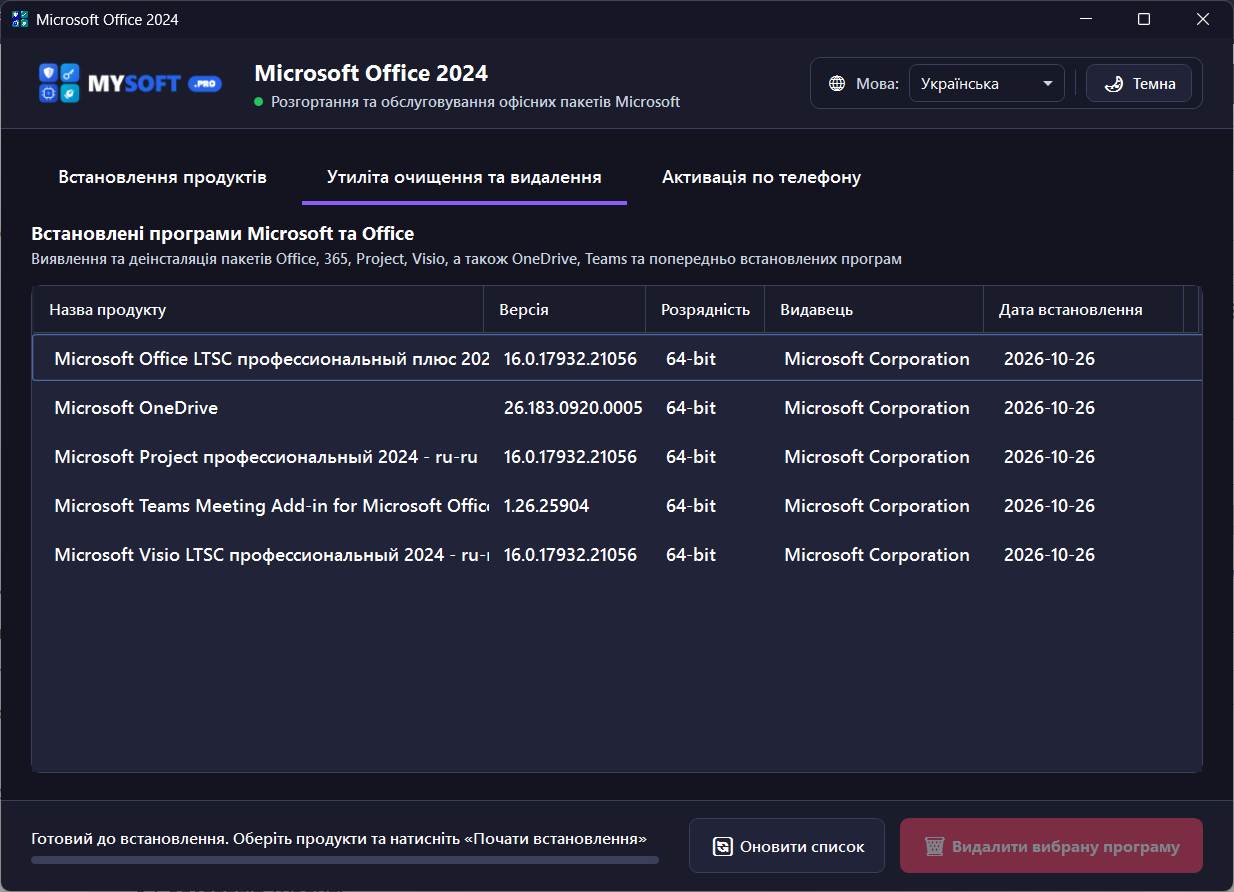The height and width of the screenshot is (892, 1234).
Task: Select the Microsoft Teams Meeting Add-in row
Action: point(617,506)
